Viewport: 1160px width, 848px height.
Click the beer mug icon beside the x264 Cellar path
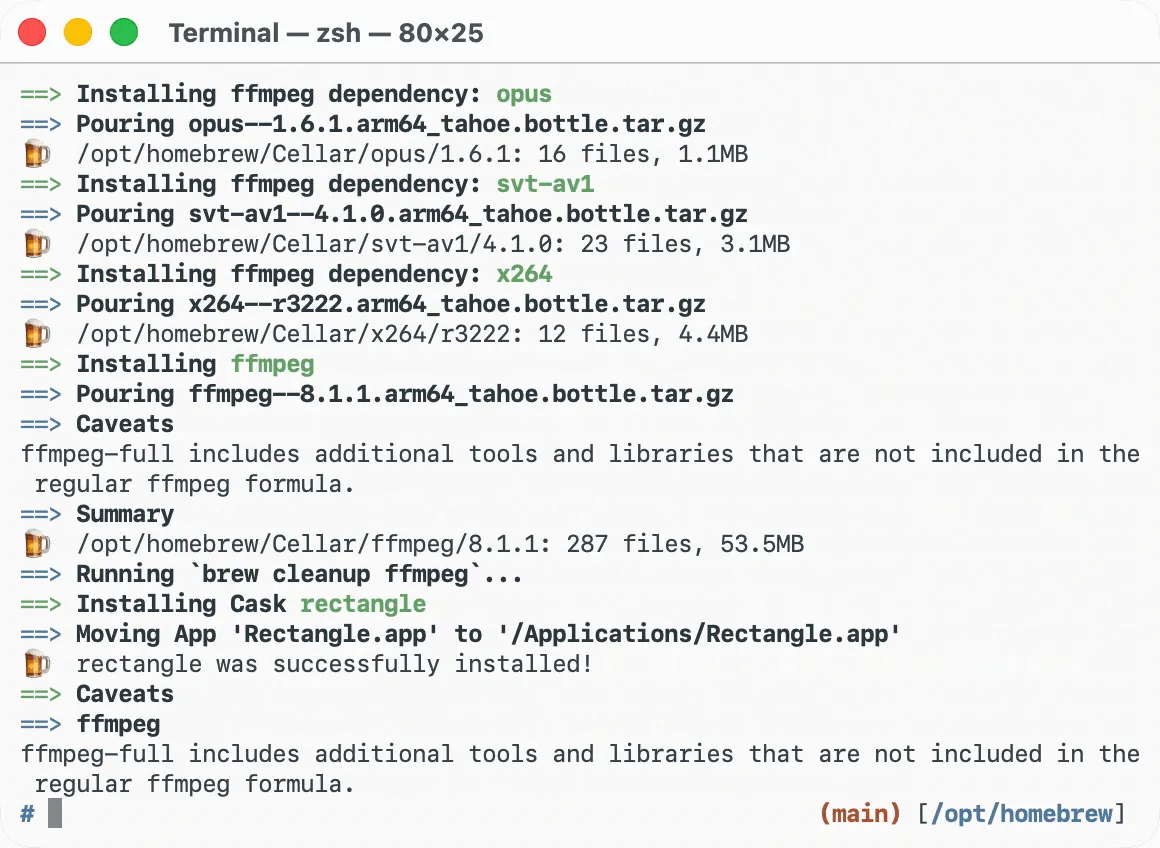click(x=36, y=334)
